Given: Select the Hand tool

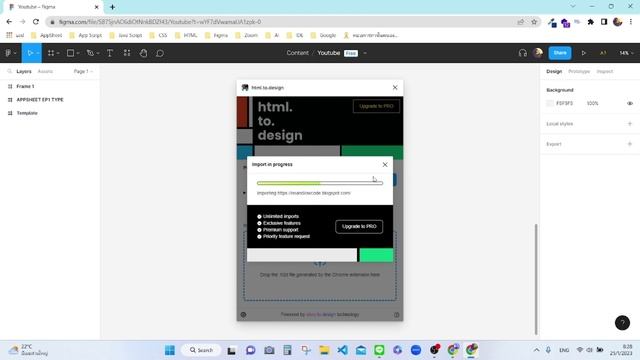Looking at the screenshot, I should (143, 53).
